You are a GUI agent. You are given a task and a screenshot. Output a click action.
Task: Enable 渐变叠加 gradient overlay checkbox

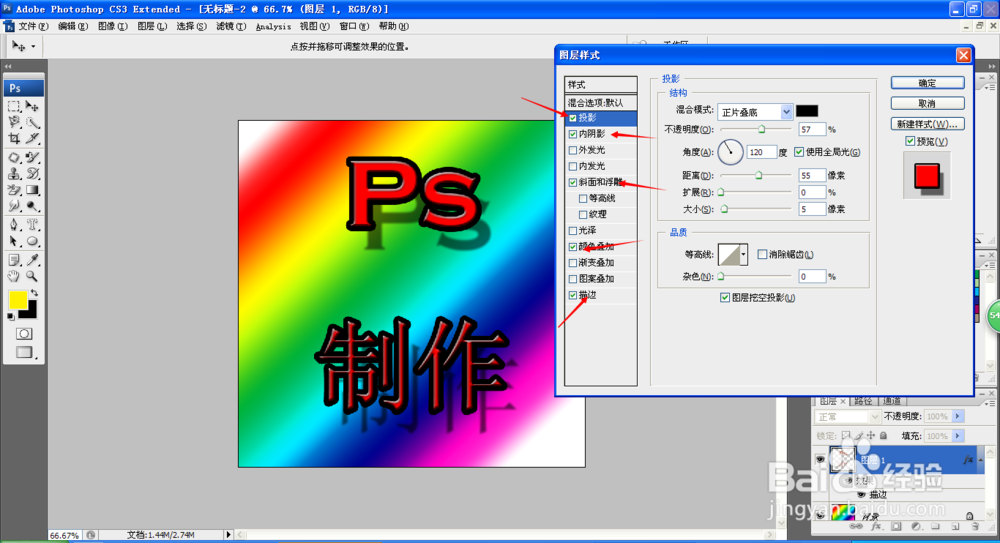pyautogui.click(x=573, y=263)
